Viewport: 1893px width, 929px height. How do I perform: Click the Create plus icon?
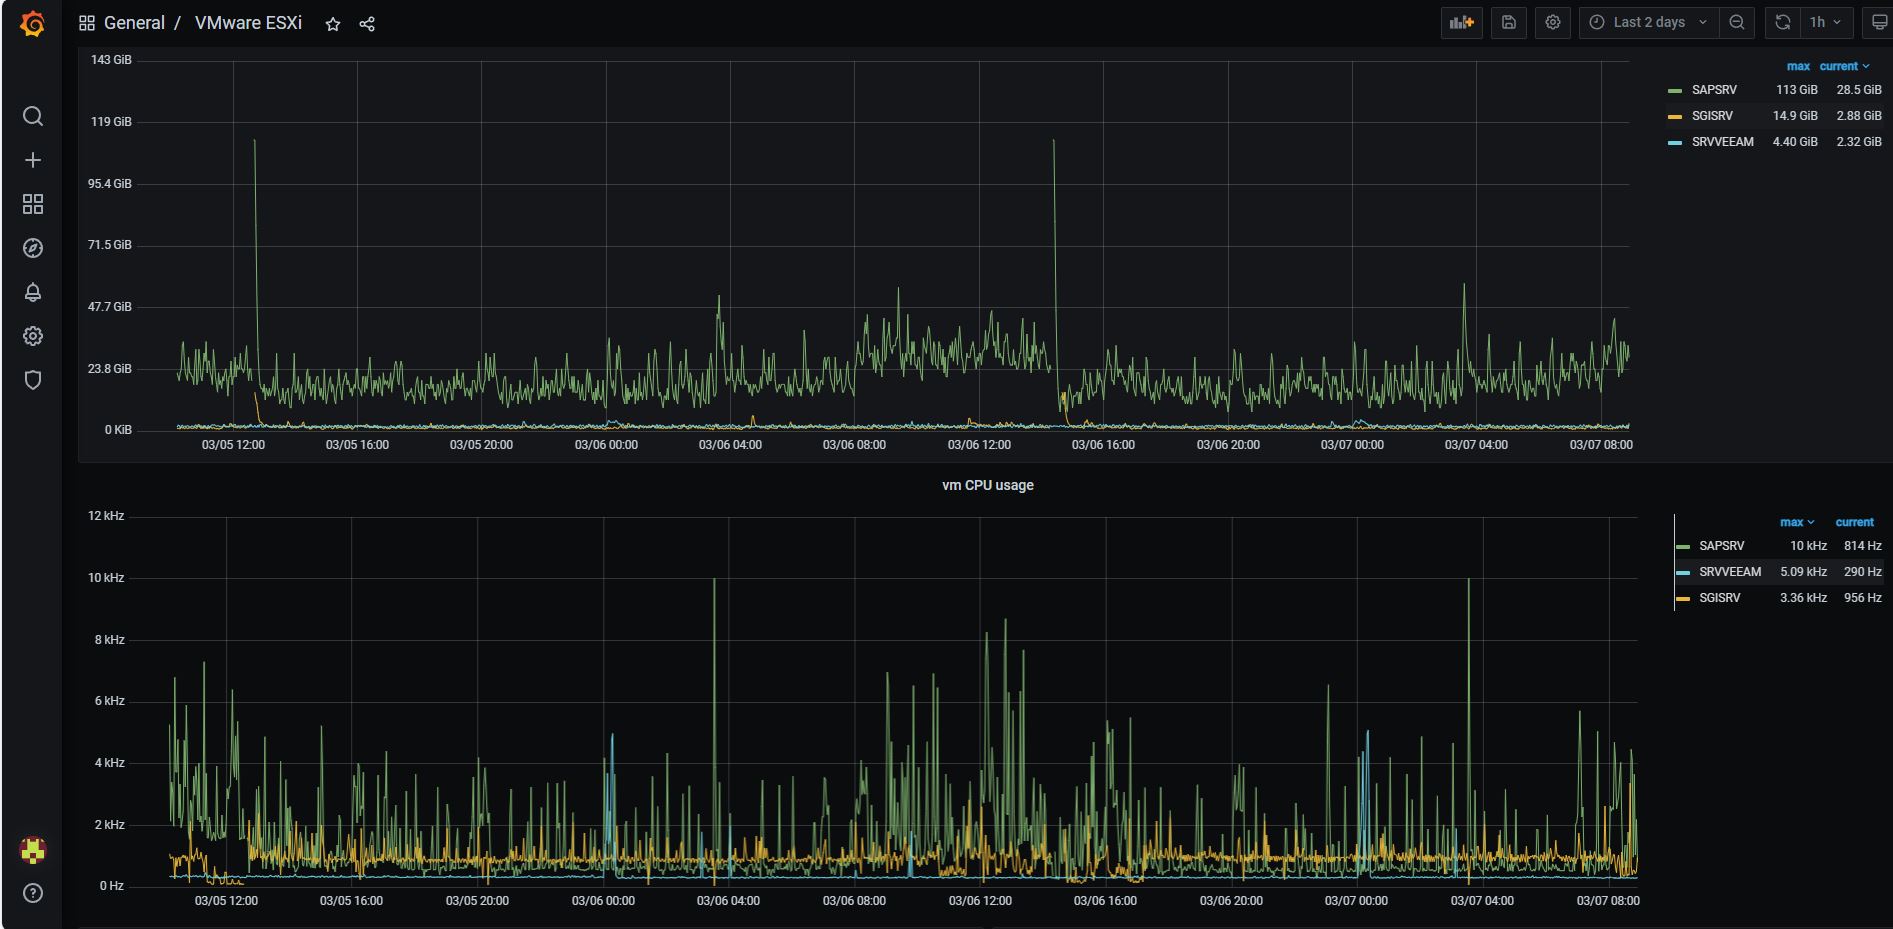33,160
